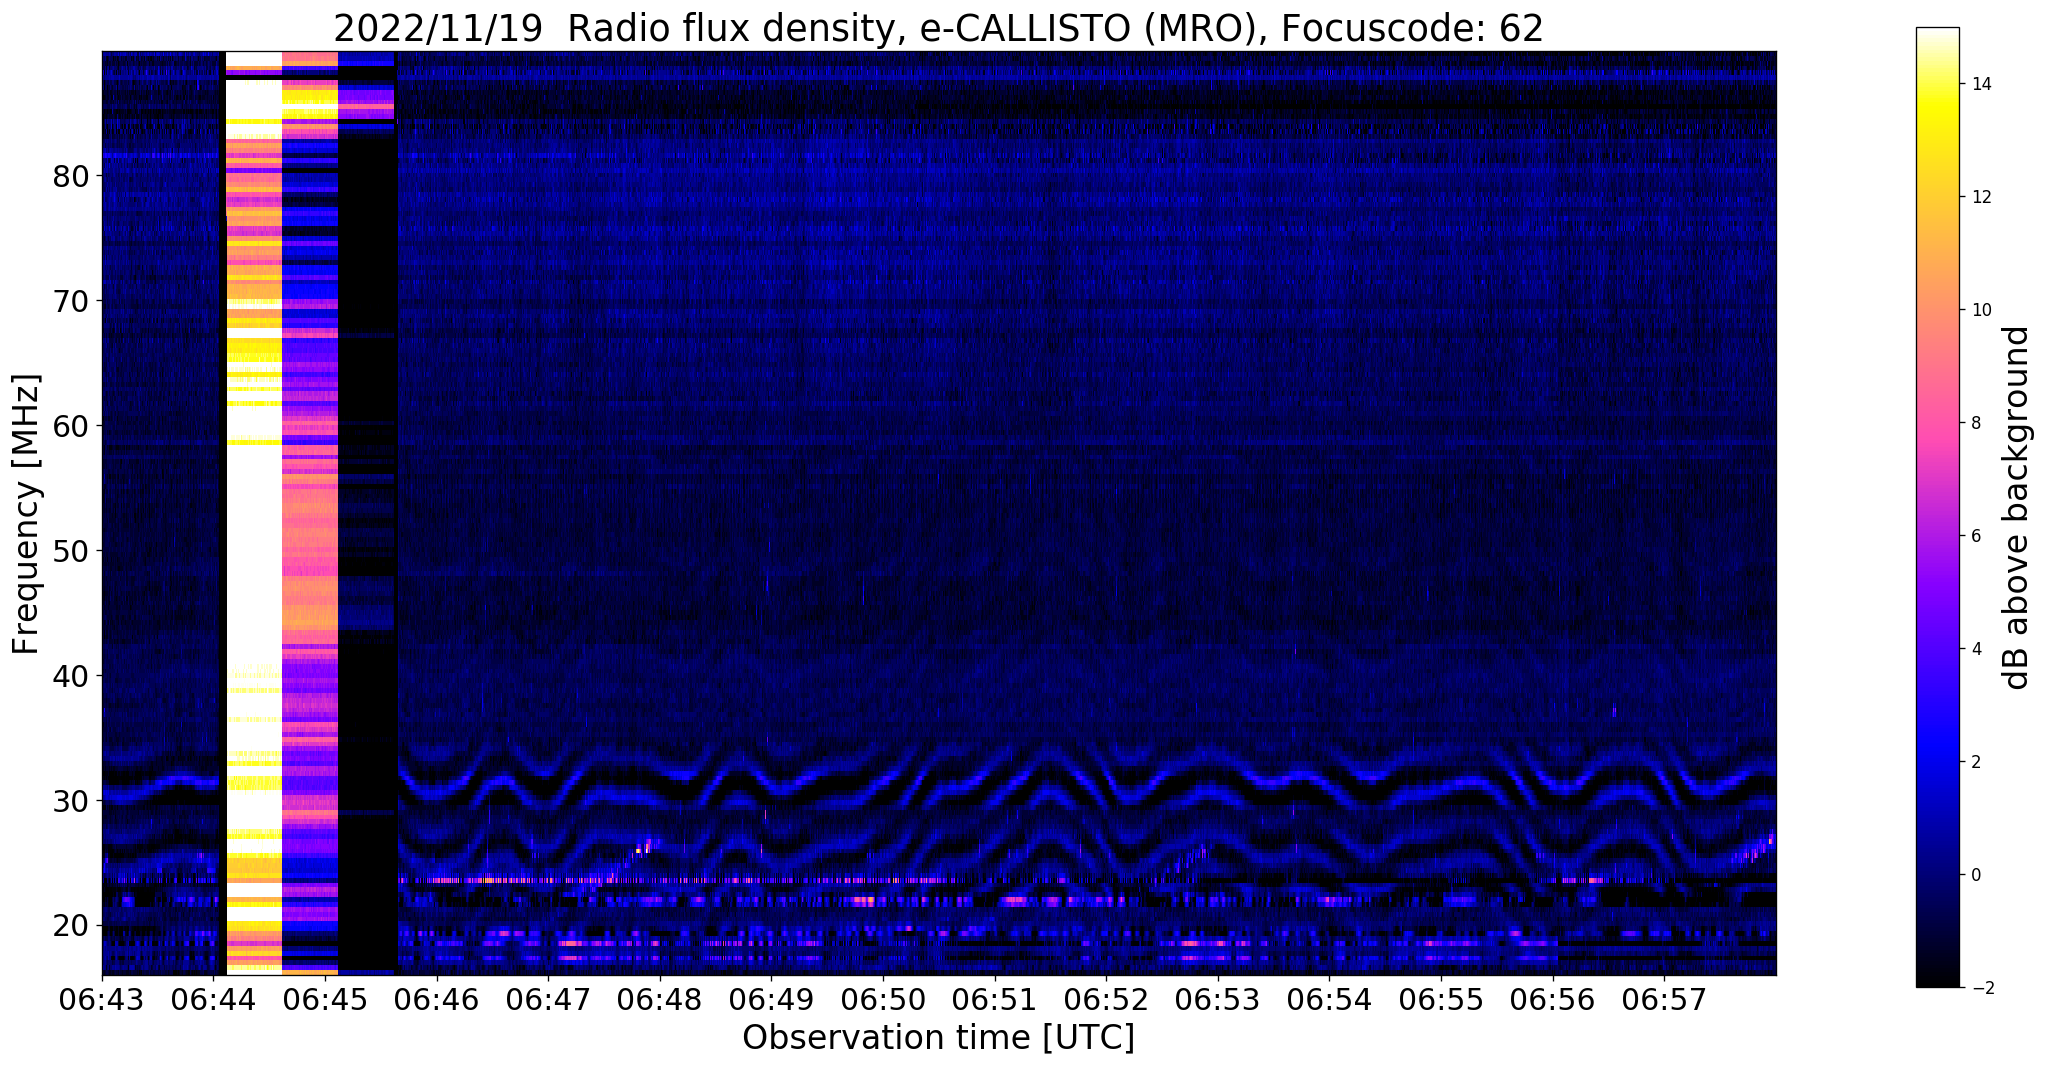
Task: Click the 20 MHz frequency tick label
Action: click(71, 926)
